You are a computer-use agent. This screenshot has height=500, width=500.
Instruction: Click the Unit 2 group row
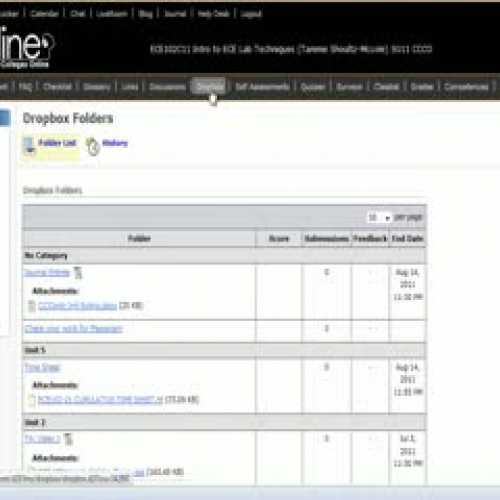click(224, 422)
